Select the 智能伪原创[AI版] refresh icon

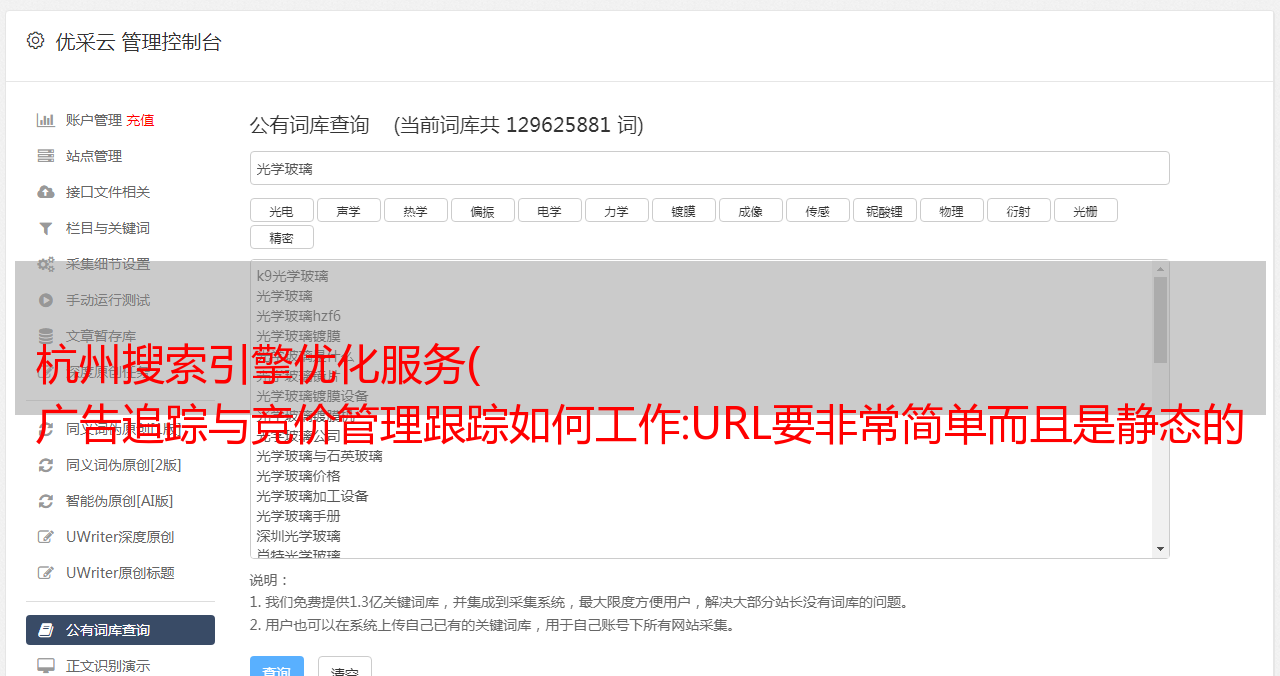(45, 501)
